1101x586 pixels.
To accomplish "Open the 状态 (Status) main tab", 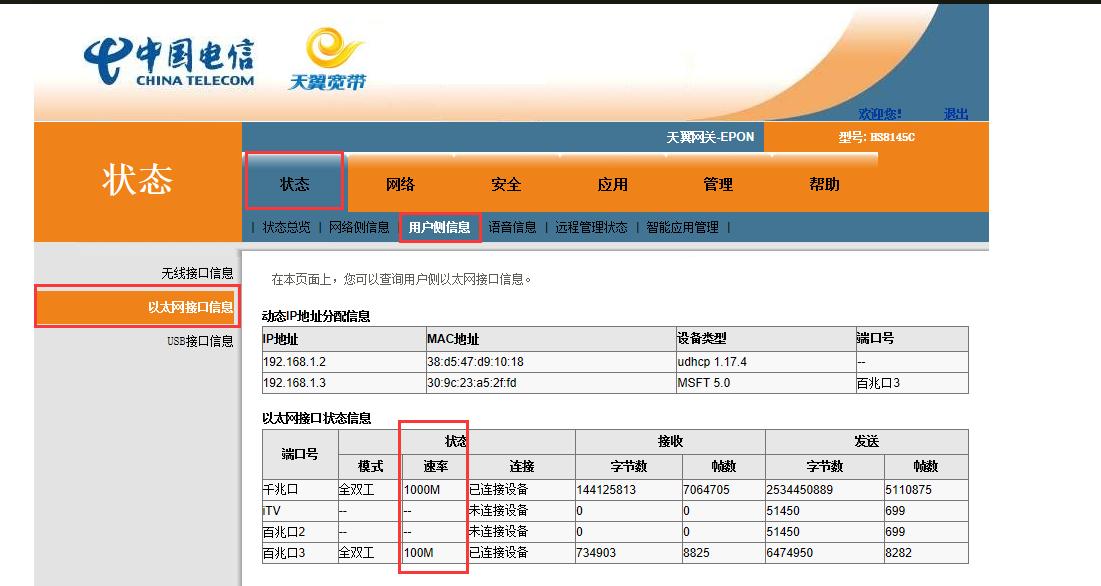I will (x=294, y=184).
